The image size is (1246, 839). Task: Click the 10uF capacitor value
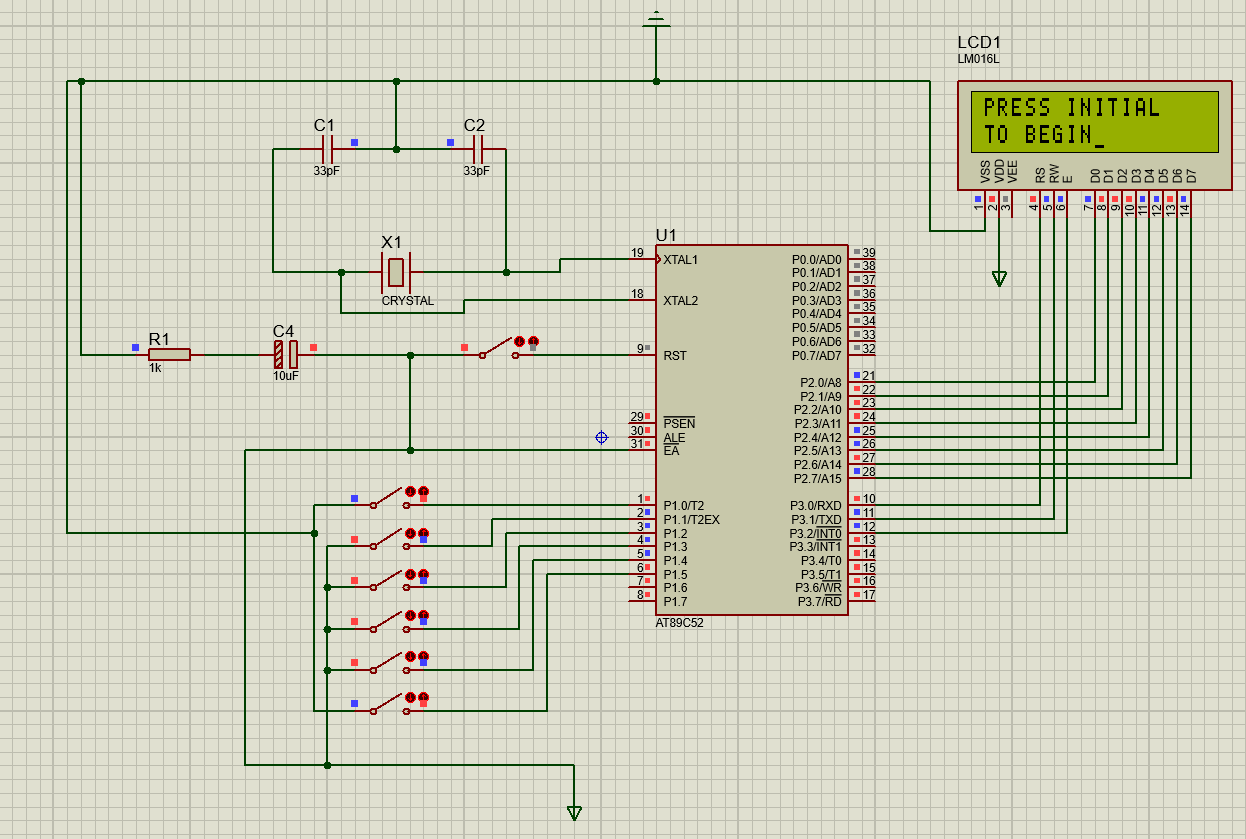[x=286, y=376]
